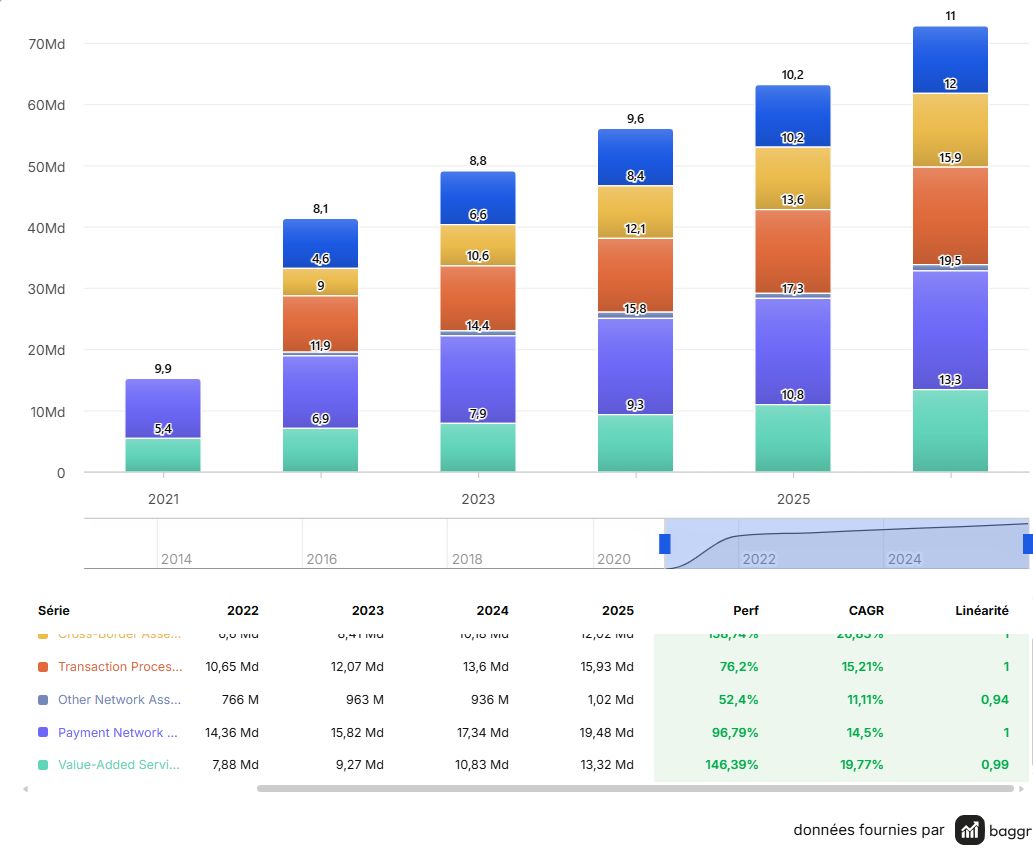Screen dimensions: 1033x857
Task: Click the 2026 yellow segment labeled 15,9
Action: click(950, 130)
